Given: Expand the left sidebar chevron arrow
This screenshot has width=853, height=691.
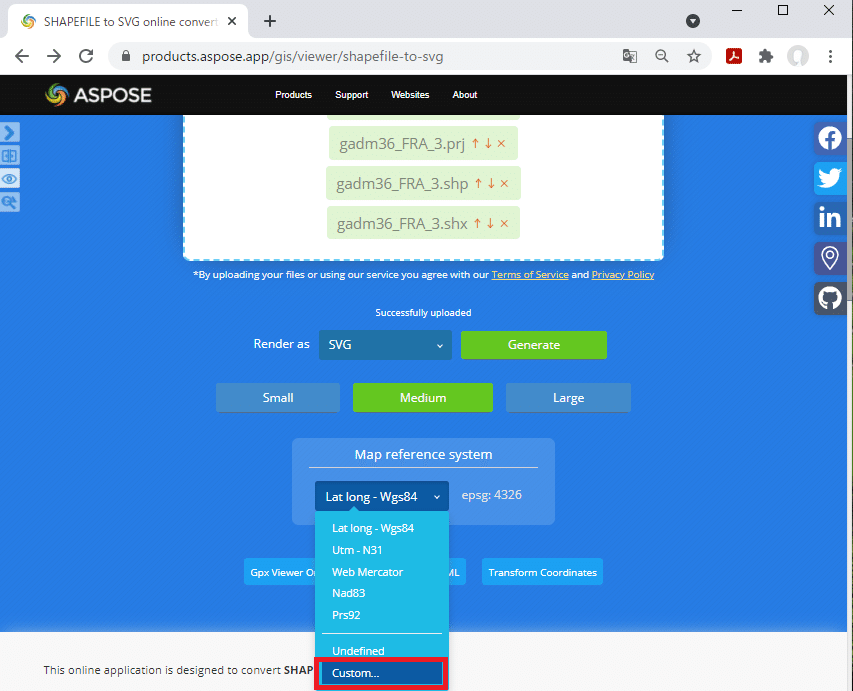Looking at the screenshot, I should click(10, 132).
